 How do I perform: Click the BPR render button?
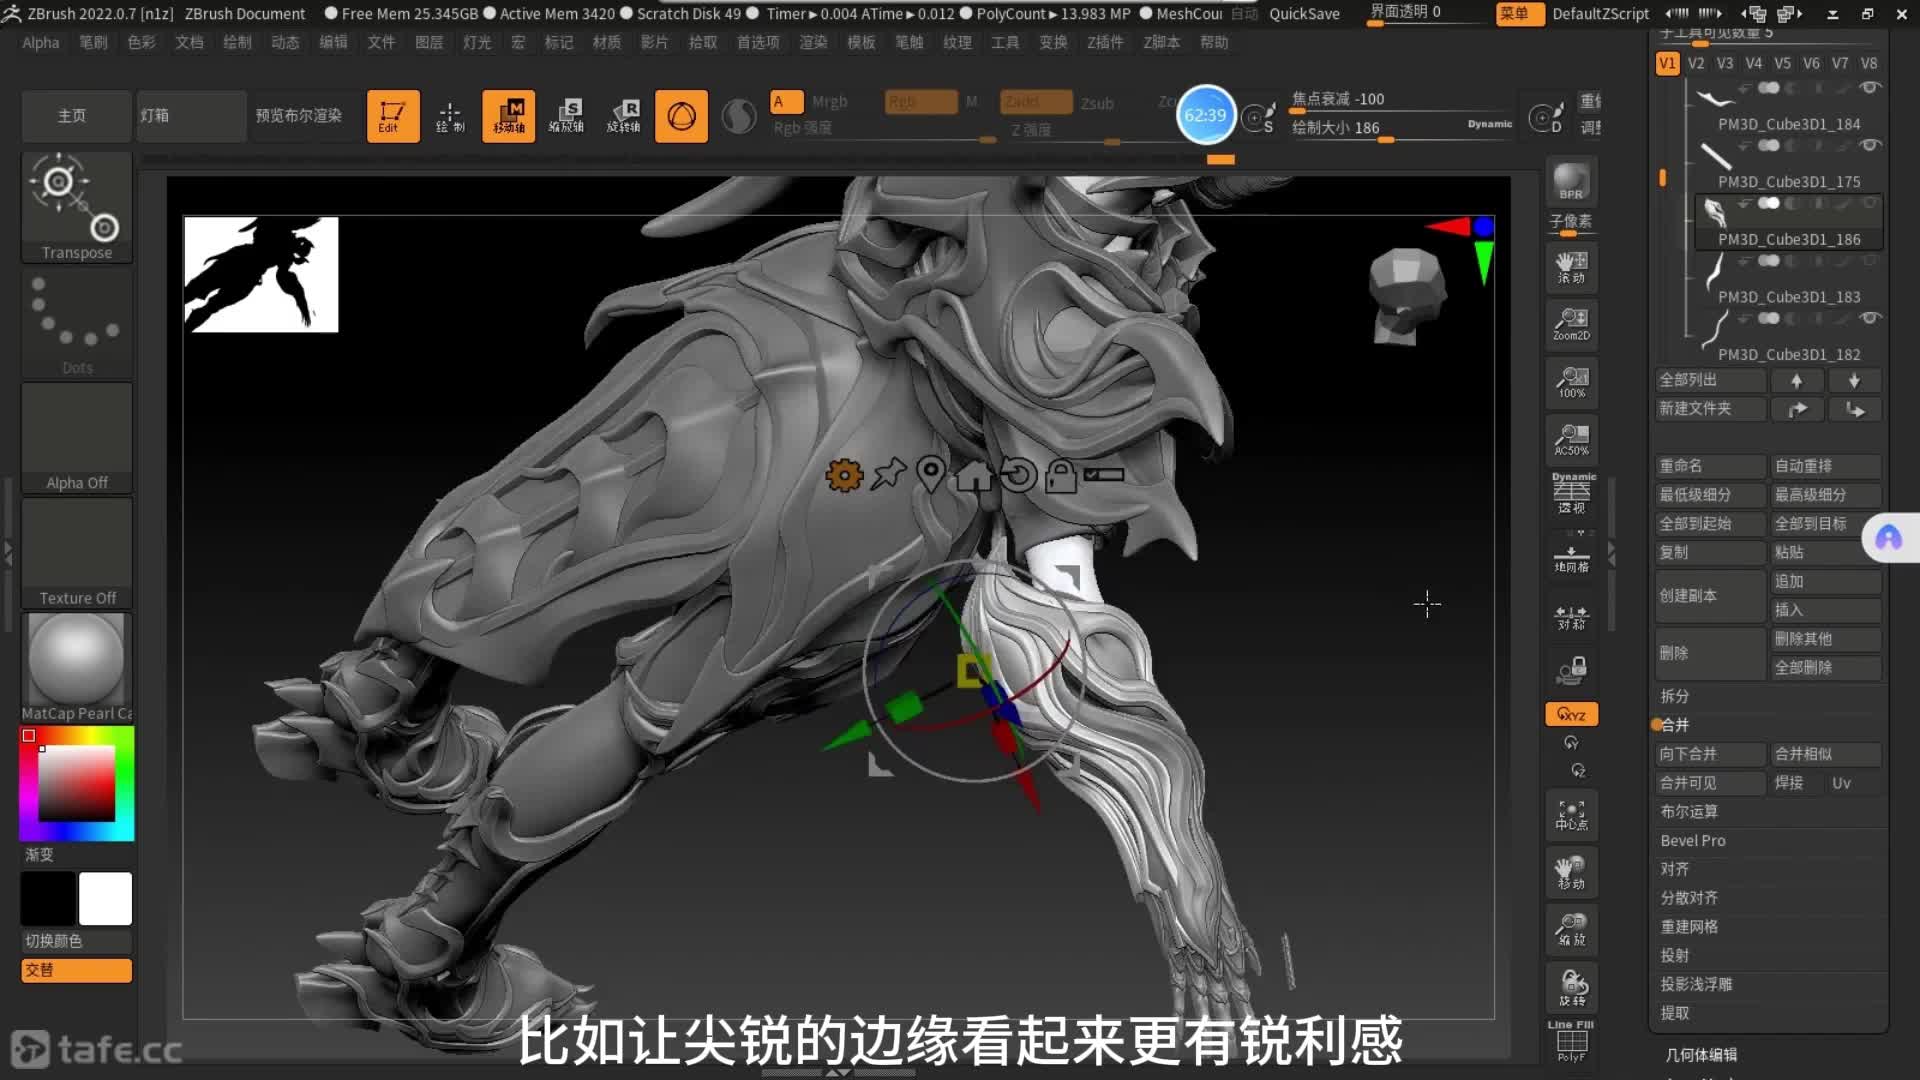click(x=1571, y=182)
